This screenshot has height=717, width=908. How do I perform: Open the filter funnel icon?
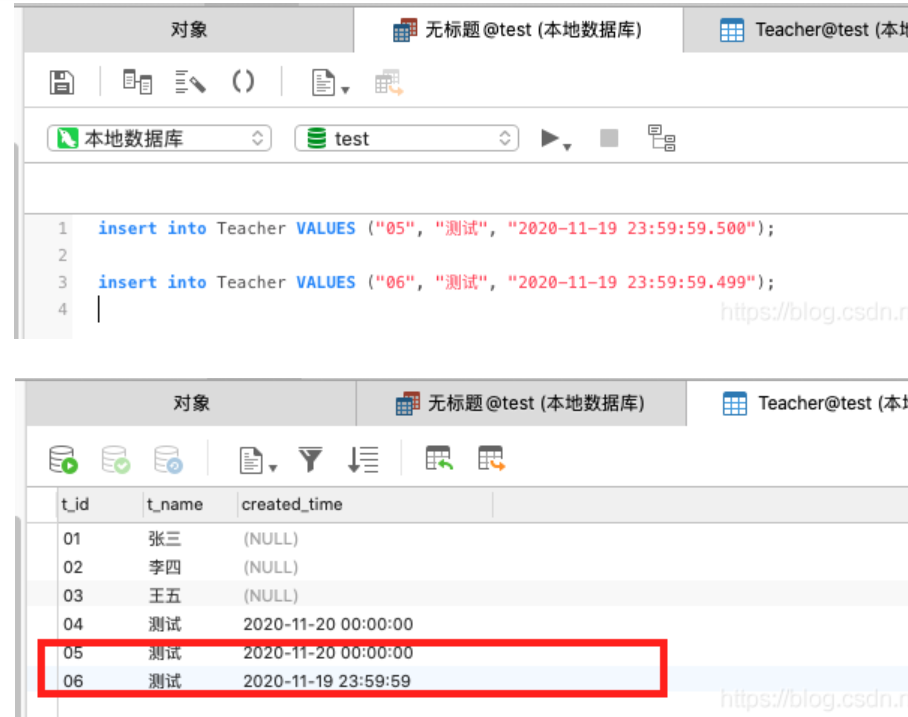310,460
